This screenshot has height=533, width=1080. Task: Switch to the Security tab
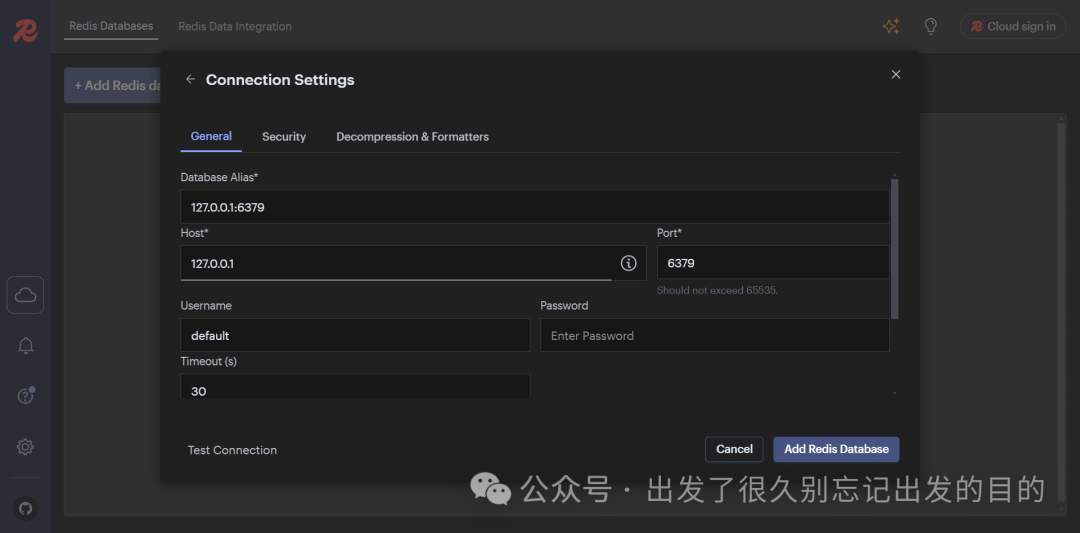pyautogui.click(x=284, y=137)
